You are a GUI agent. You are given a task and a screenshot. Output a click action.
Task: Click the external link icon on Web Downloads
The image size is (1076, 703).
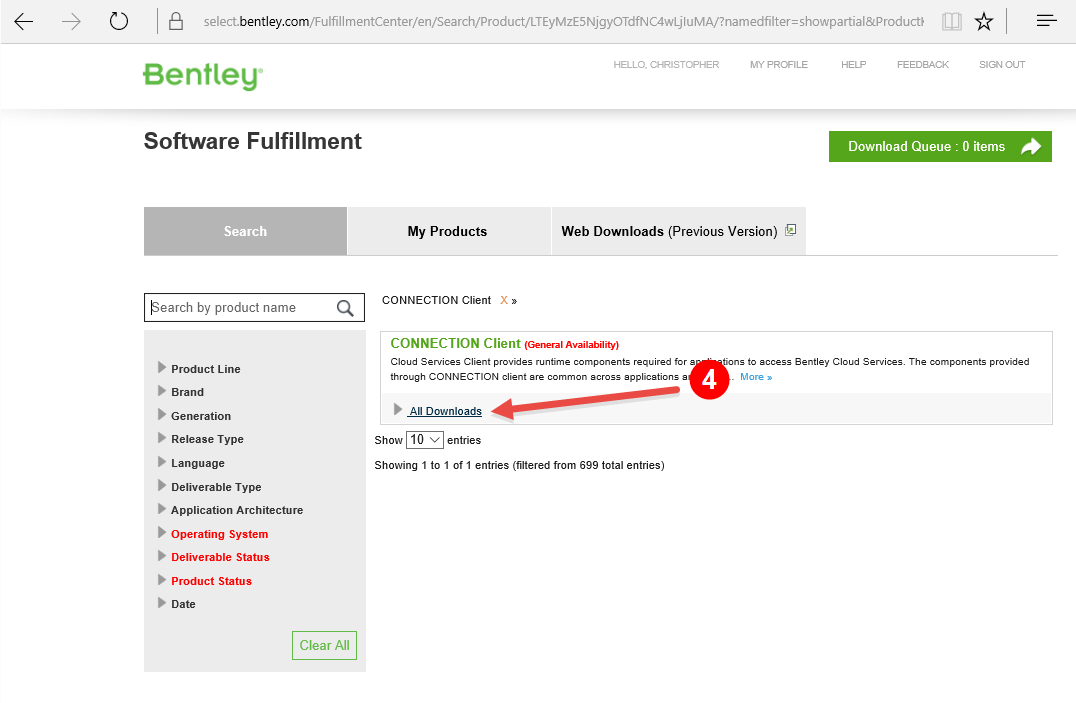(x=791, y=230)
